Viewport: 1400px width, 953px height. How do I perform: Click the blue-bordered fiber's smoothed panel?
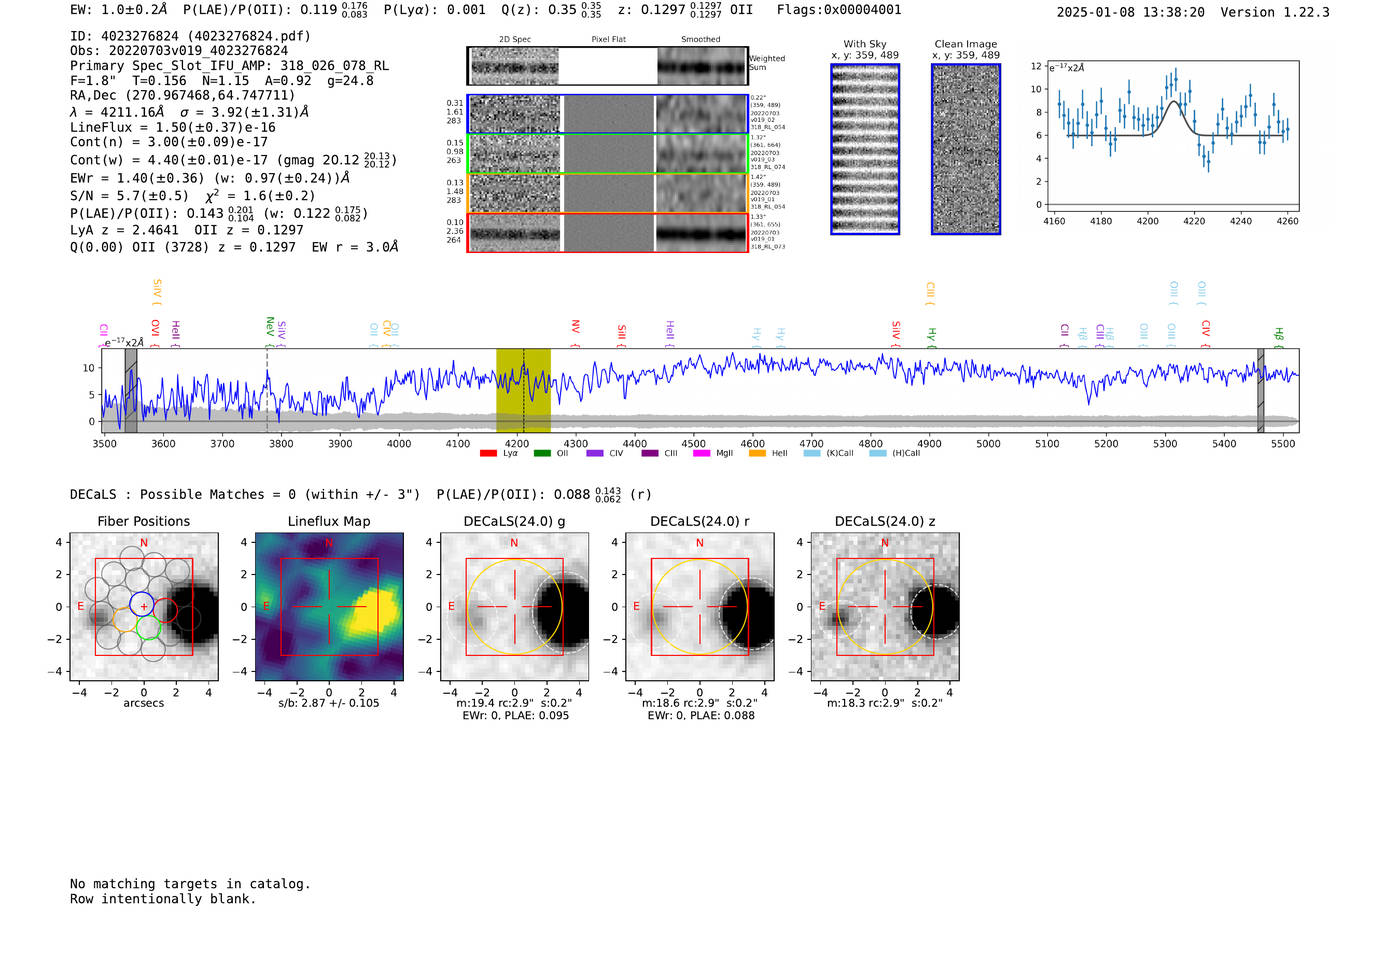point(702,114)
